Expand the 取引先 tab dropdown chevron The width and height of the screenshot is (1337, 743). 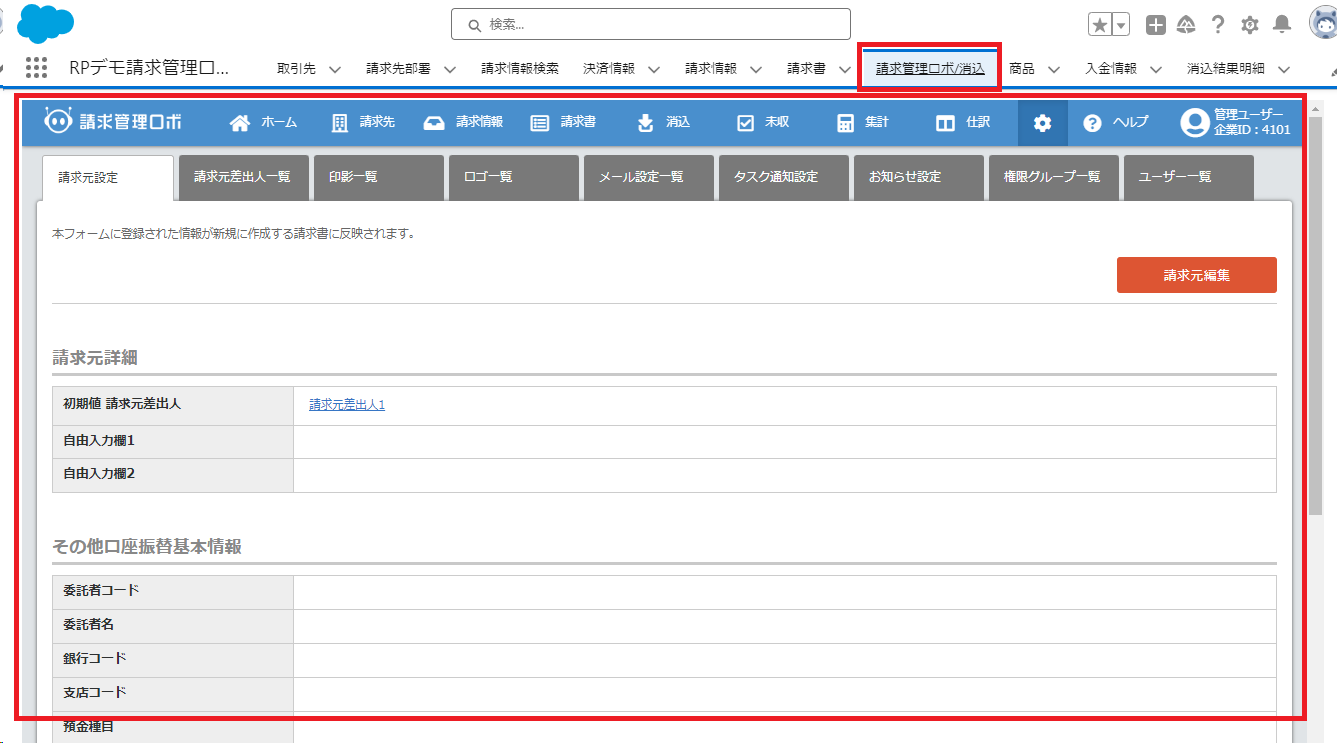pos(335,69)
